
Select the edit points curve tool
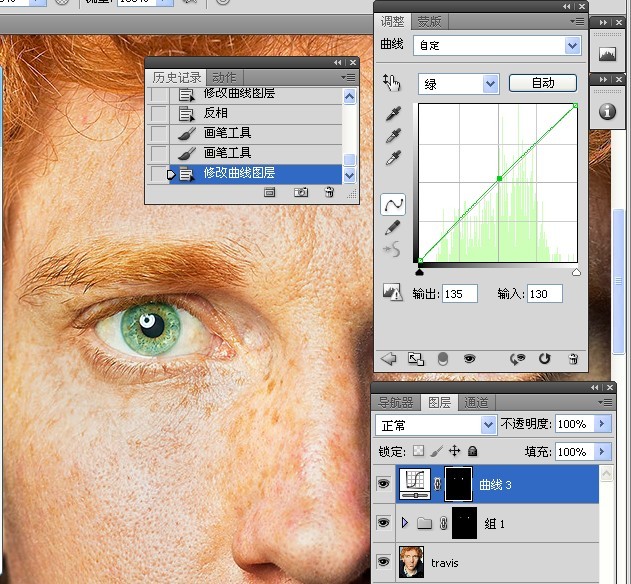coord(393,204)
